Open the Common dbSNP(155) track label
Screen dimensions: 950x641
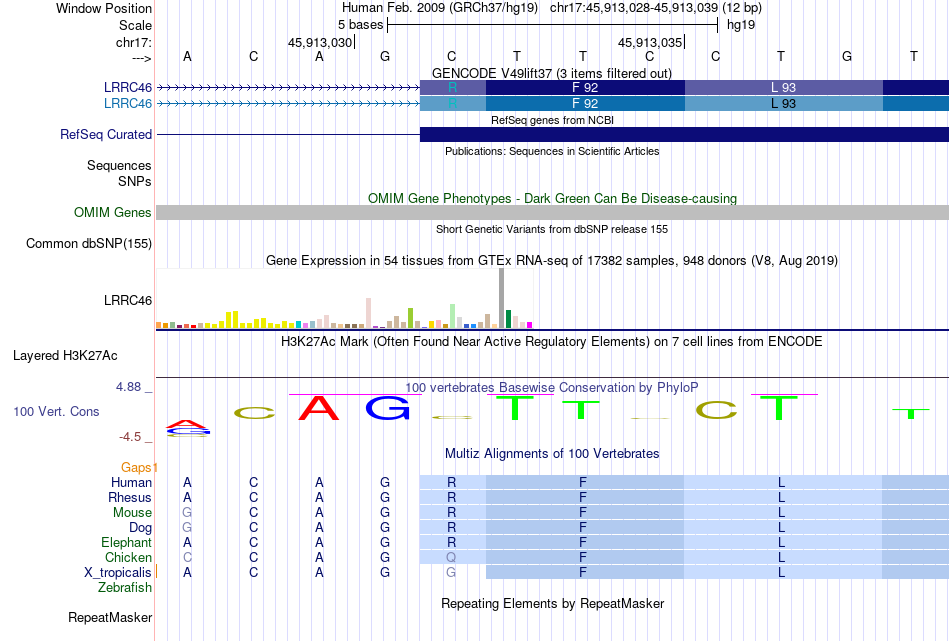pos(88,244)
